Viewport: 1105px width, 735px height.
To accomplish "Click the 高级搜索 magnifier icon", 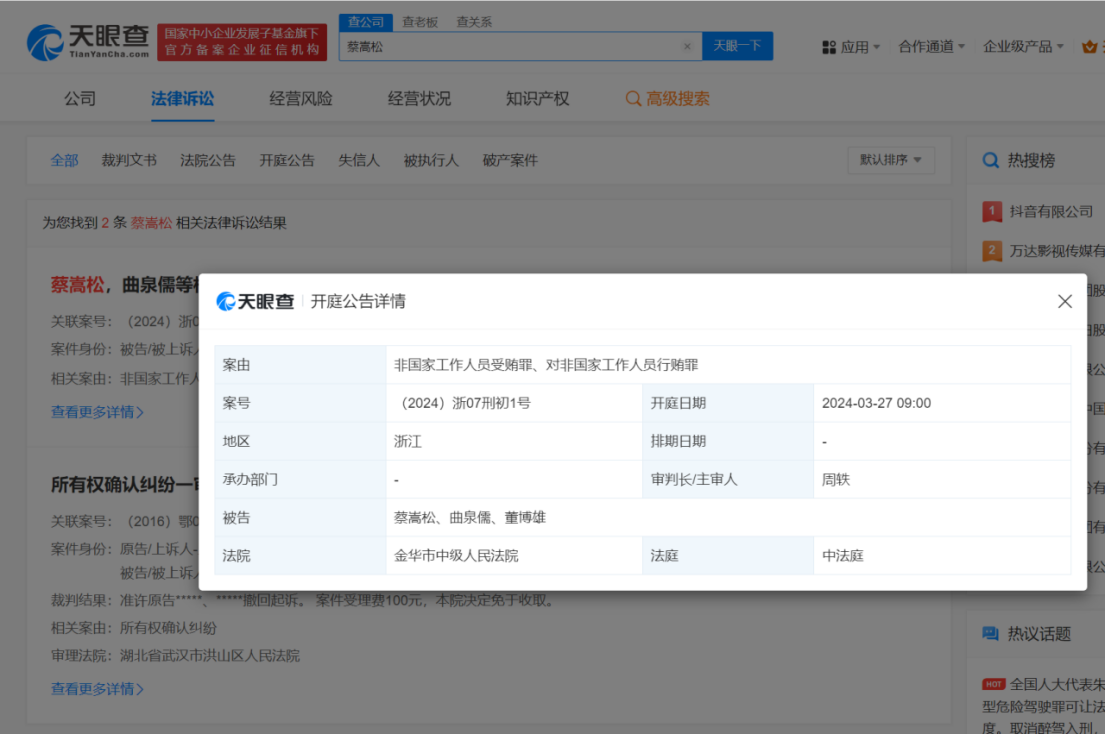I will (x=633, y=99).
